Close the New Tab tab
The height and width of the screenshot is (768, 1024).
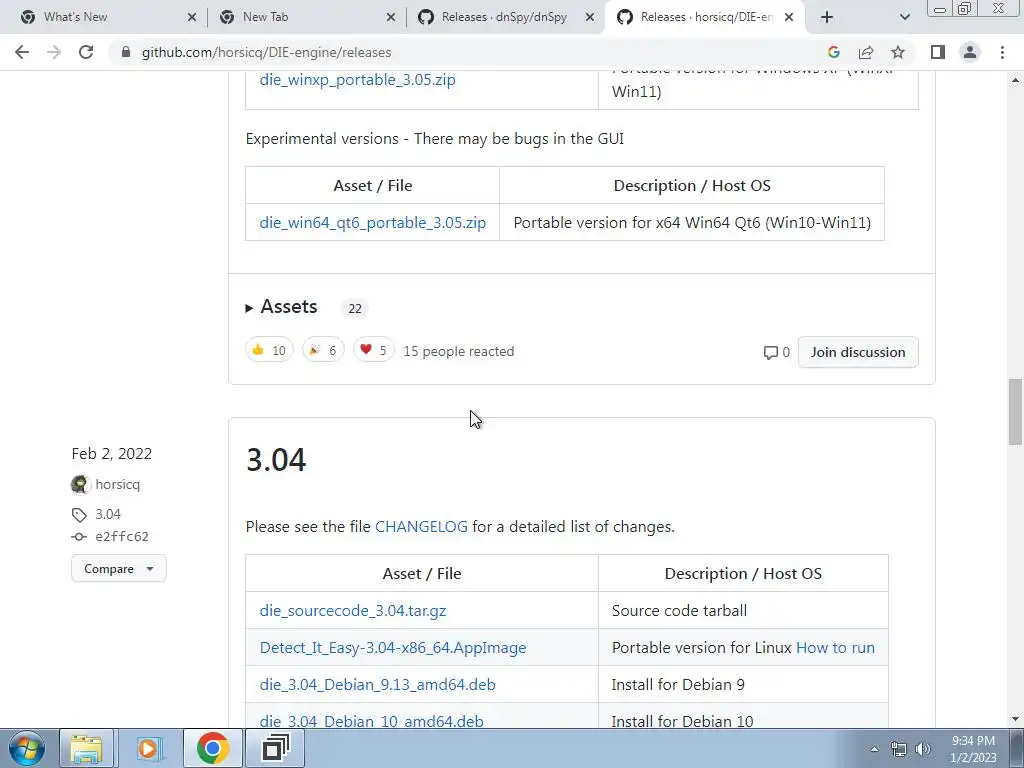point(391,17)
